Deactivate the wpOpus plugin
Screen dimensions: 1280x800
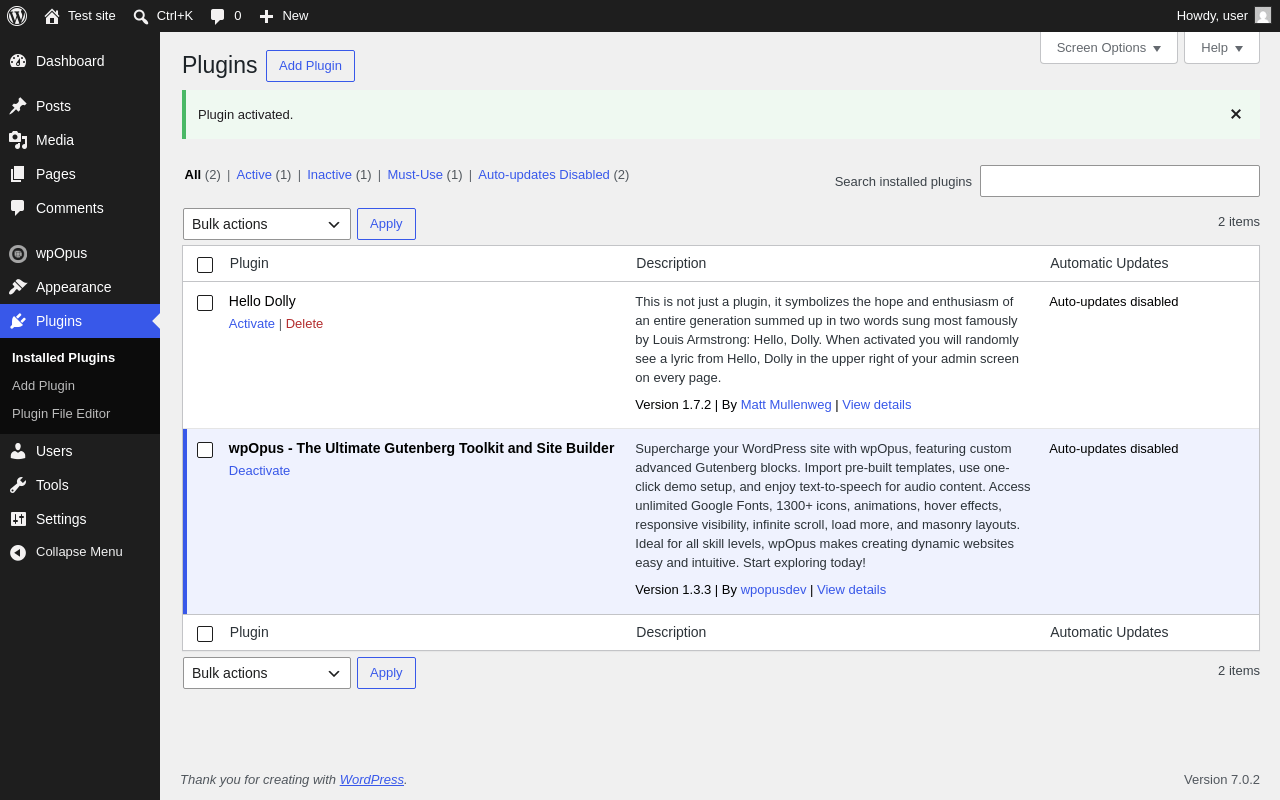259,471
